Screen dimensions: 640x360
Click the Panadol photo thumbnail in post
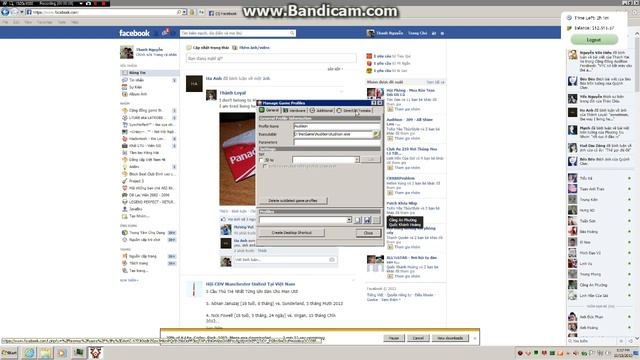237,159
